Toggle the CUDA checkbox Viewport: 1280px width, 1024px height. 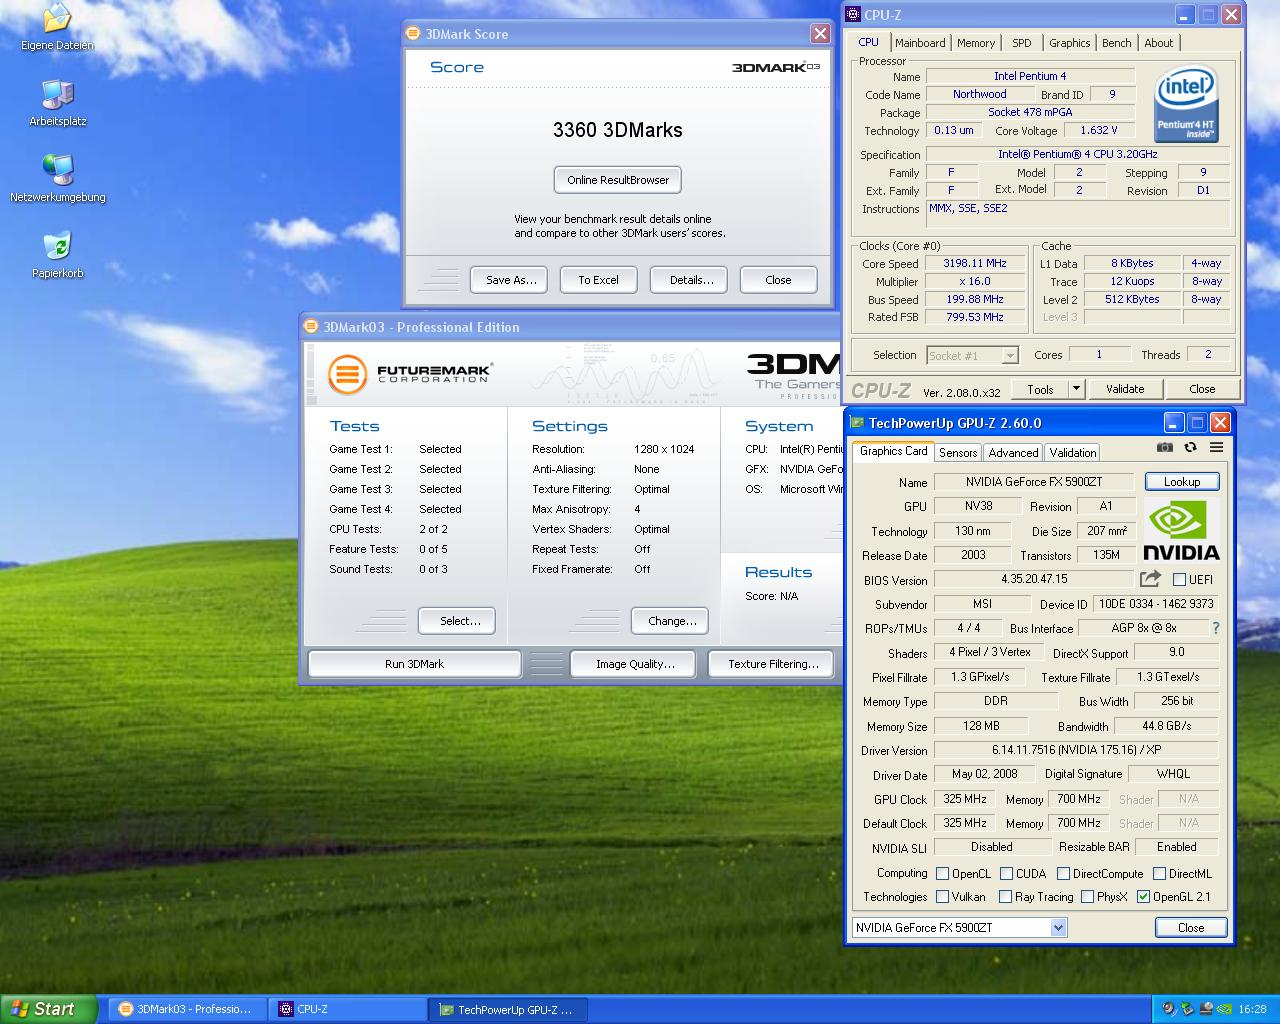tap(1006, 873)
